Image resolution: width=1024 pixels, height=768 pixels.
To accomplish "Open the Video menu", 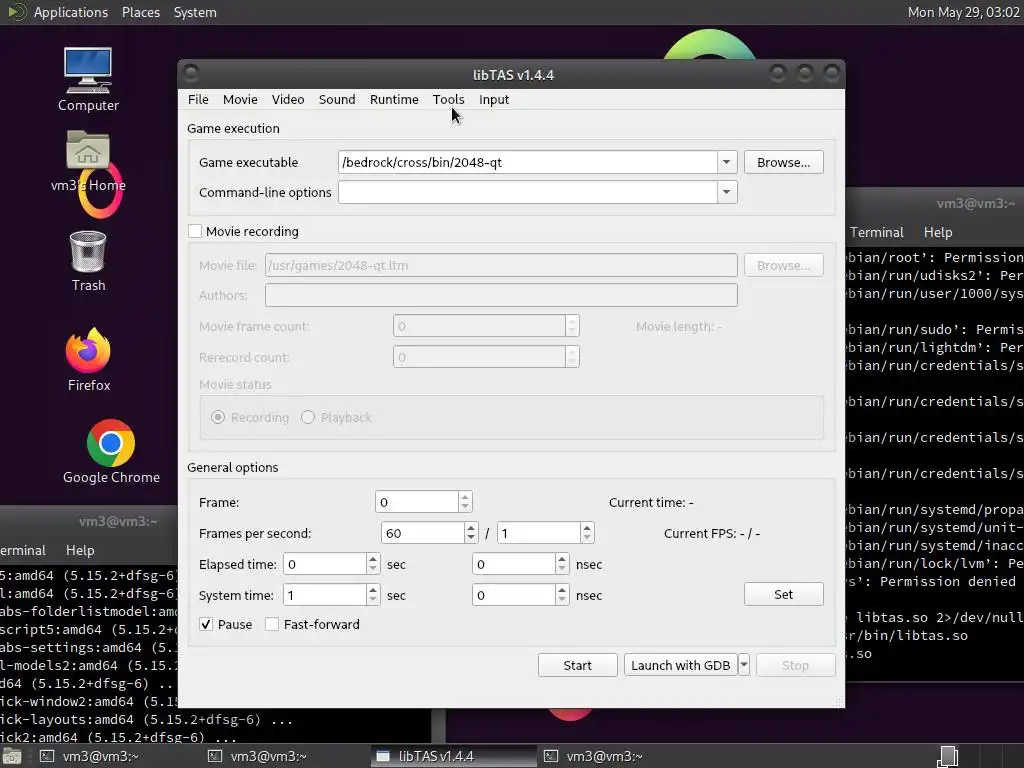I will click(287, 99).
